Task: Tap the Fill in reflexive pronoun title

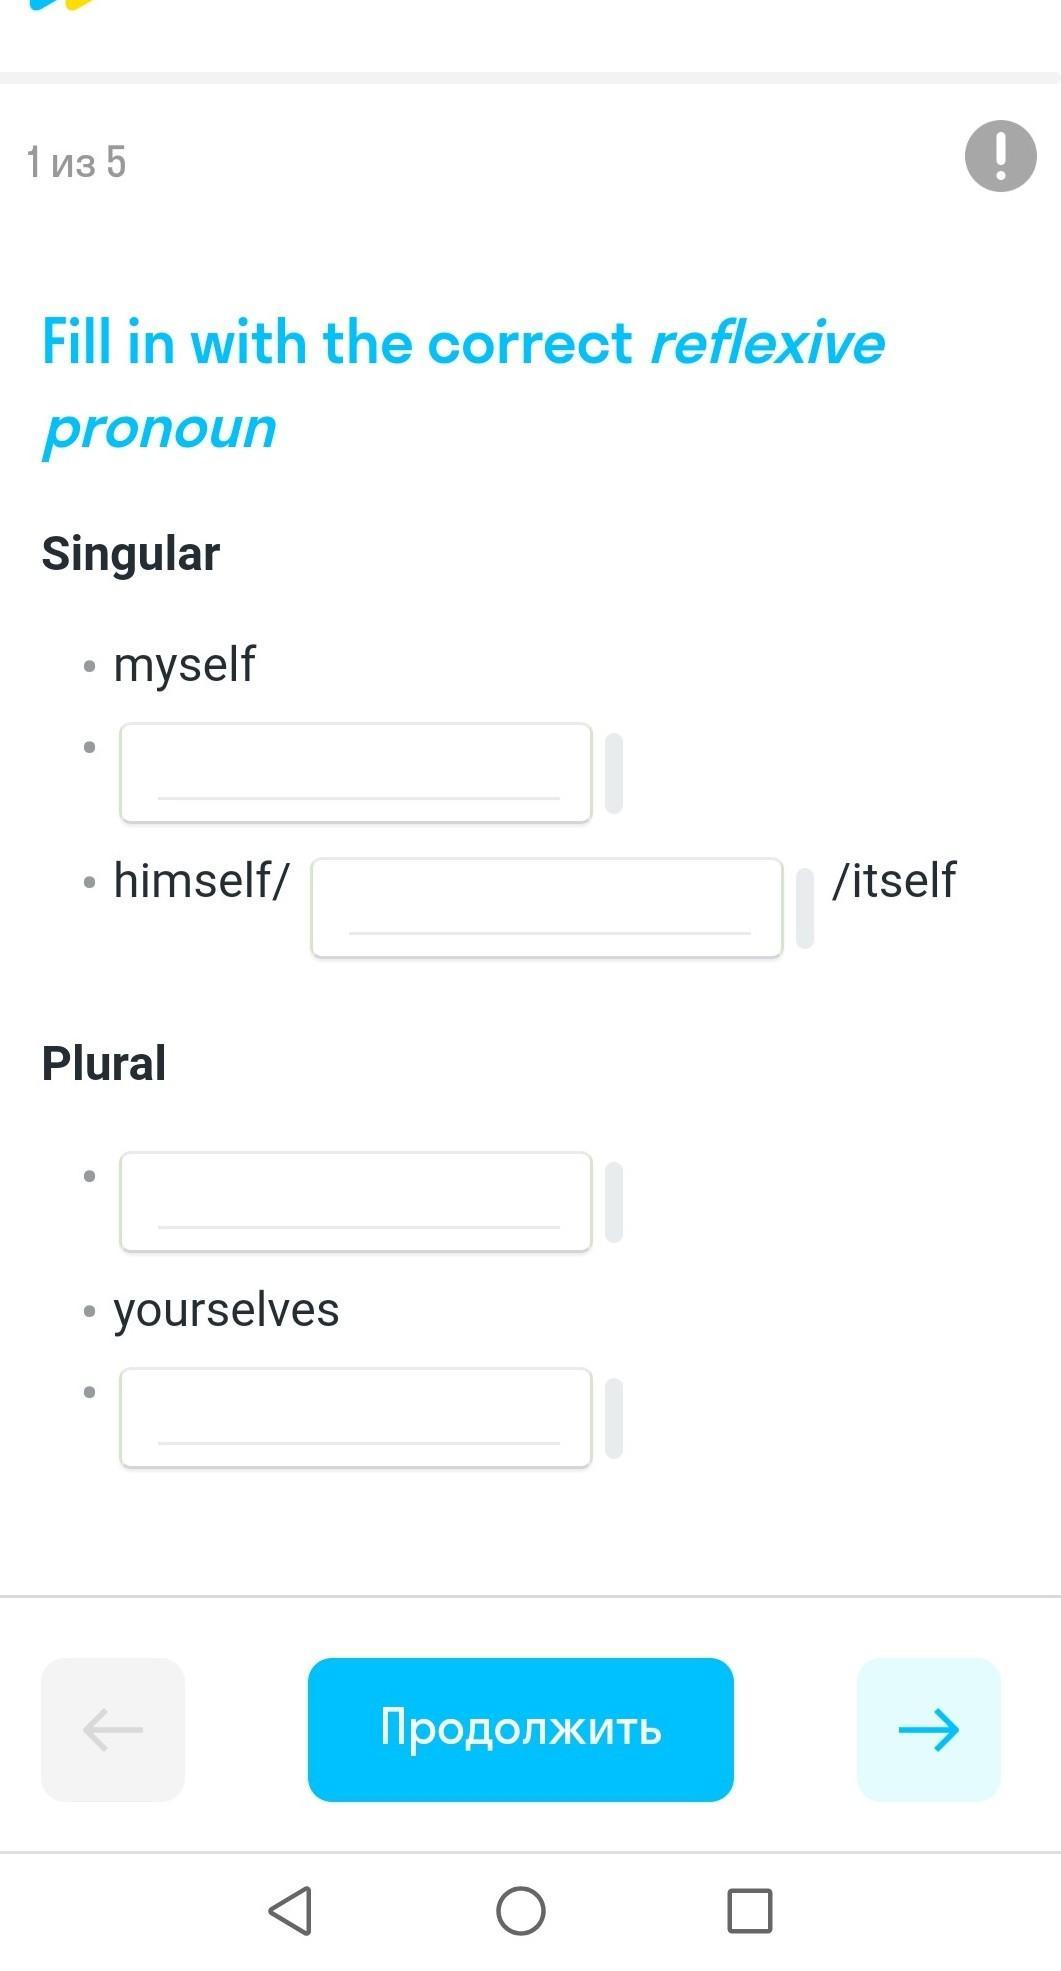Action: coord(464,385)
